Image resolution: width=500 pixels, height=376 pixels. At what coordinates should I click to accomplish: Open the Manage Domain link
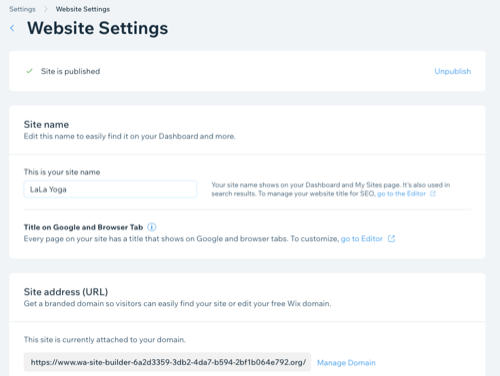click(346, 363)
